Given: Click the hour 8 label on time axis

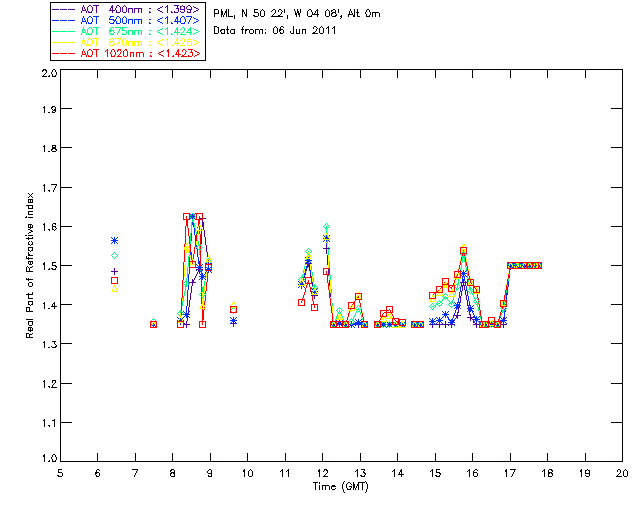Looking at the screenshot, I should point(173,473).
